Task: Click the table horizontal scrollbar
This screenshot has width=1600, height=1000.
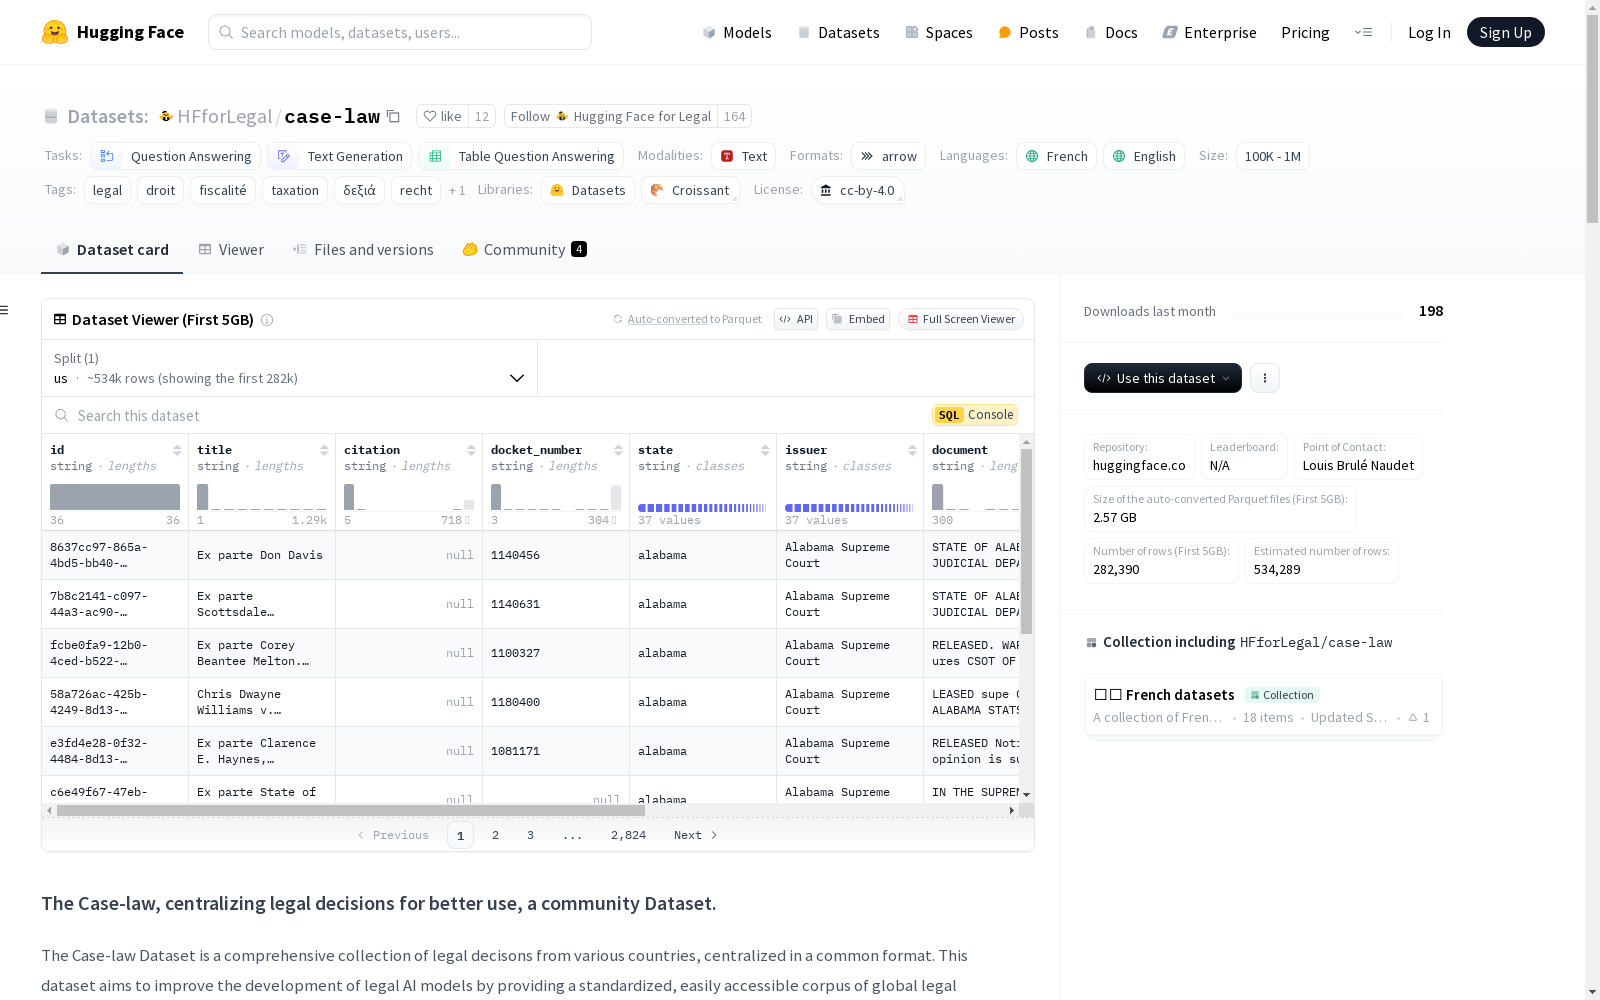Action: click(x=351, y=811)
